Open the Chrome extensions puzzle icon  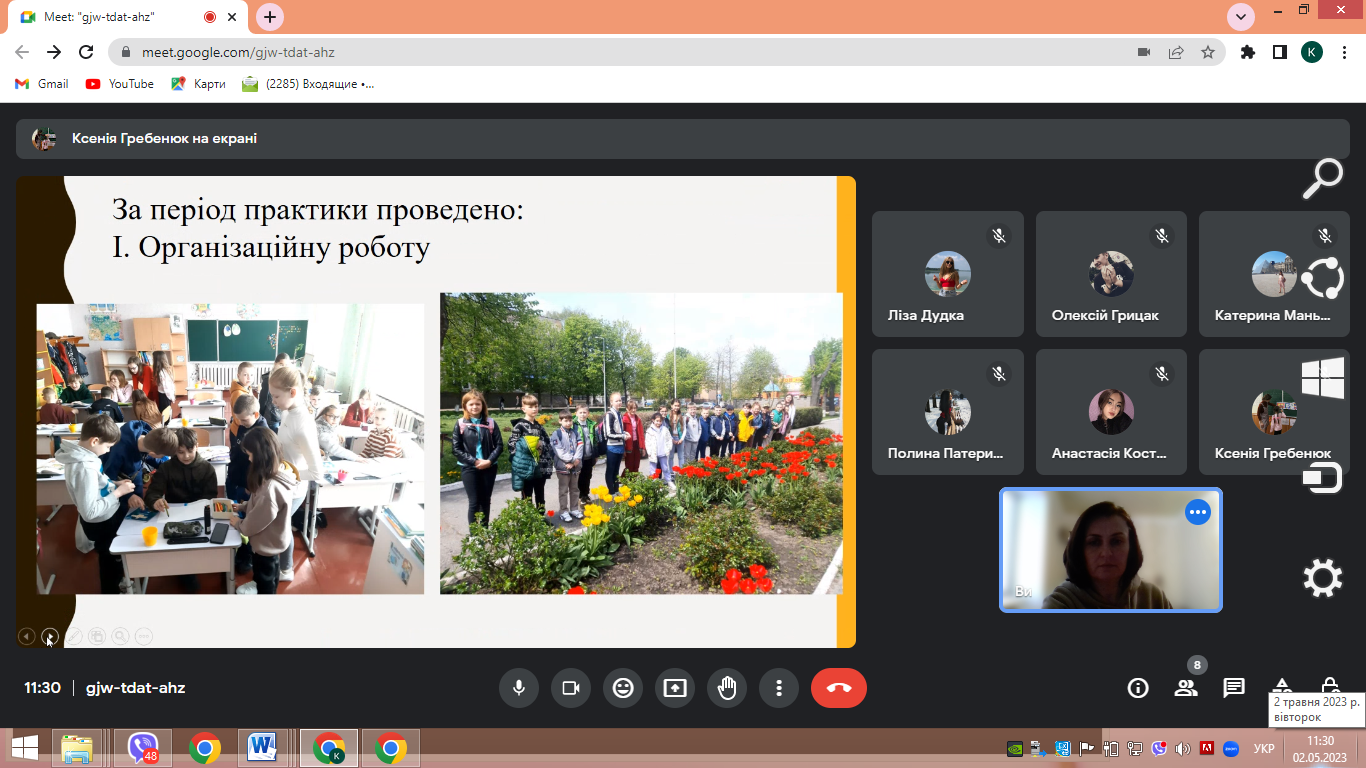pos(1247,52)
